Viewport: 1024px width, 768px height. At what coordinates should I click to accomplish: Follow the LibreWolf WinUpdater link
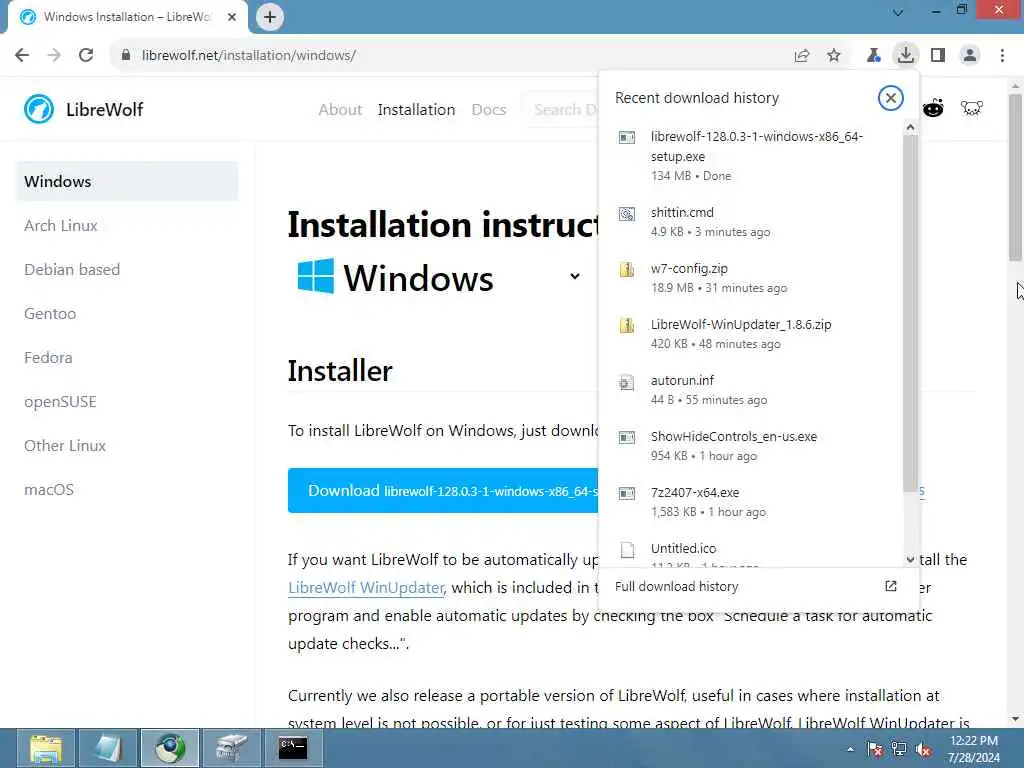point(366,588)
